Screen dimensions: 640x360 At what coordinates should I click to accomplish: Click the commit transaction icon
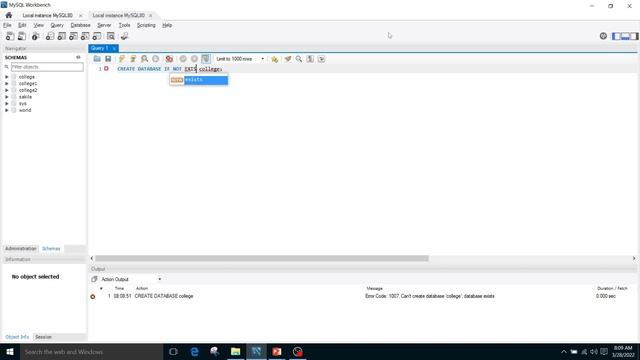click(x=183, y=59)
